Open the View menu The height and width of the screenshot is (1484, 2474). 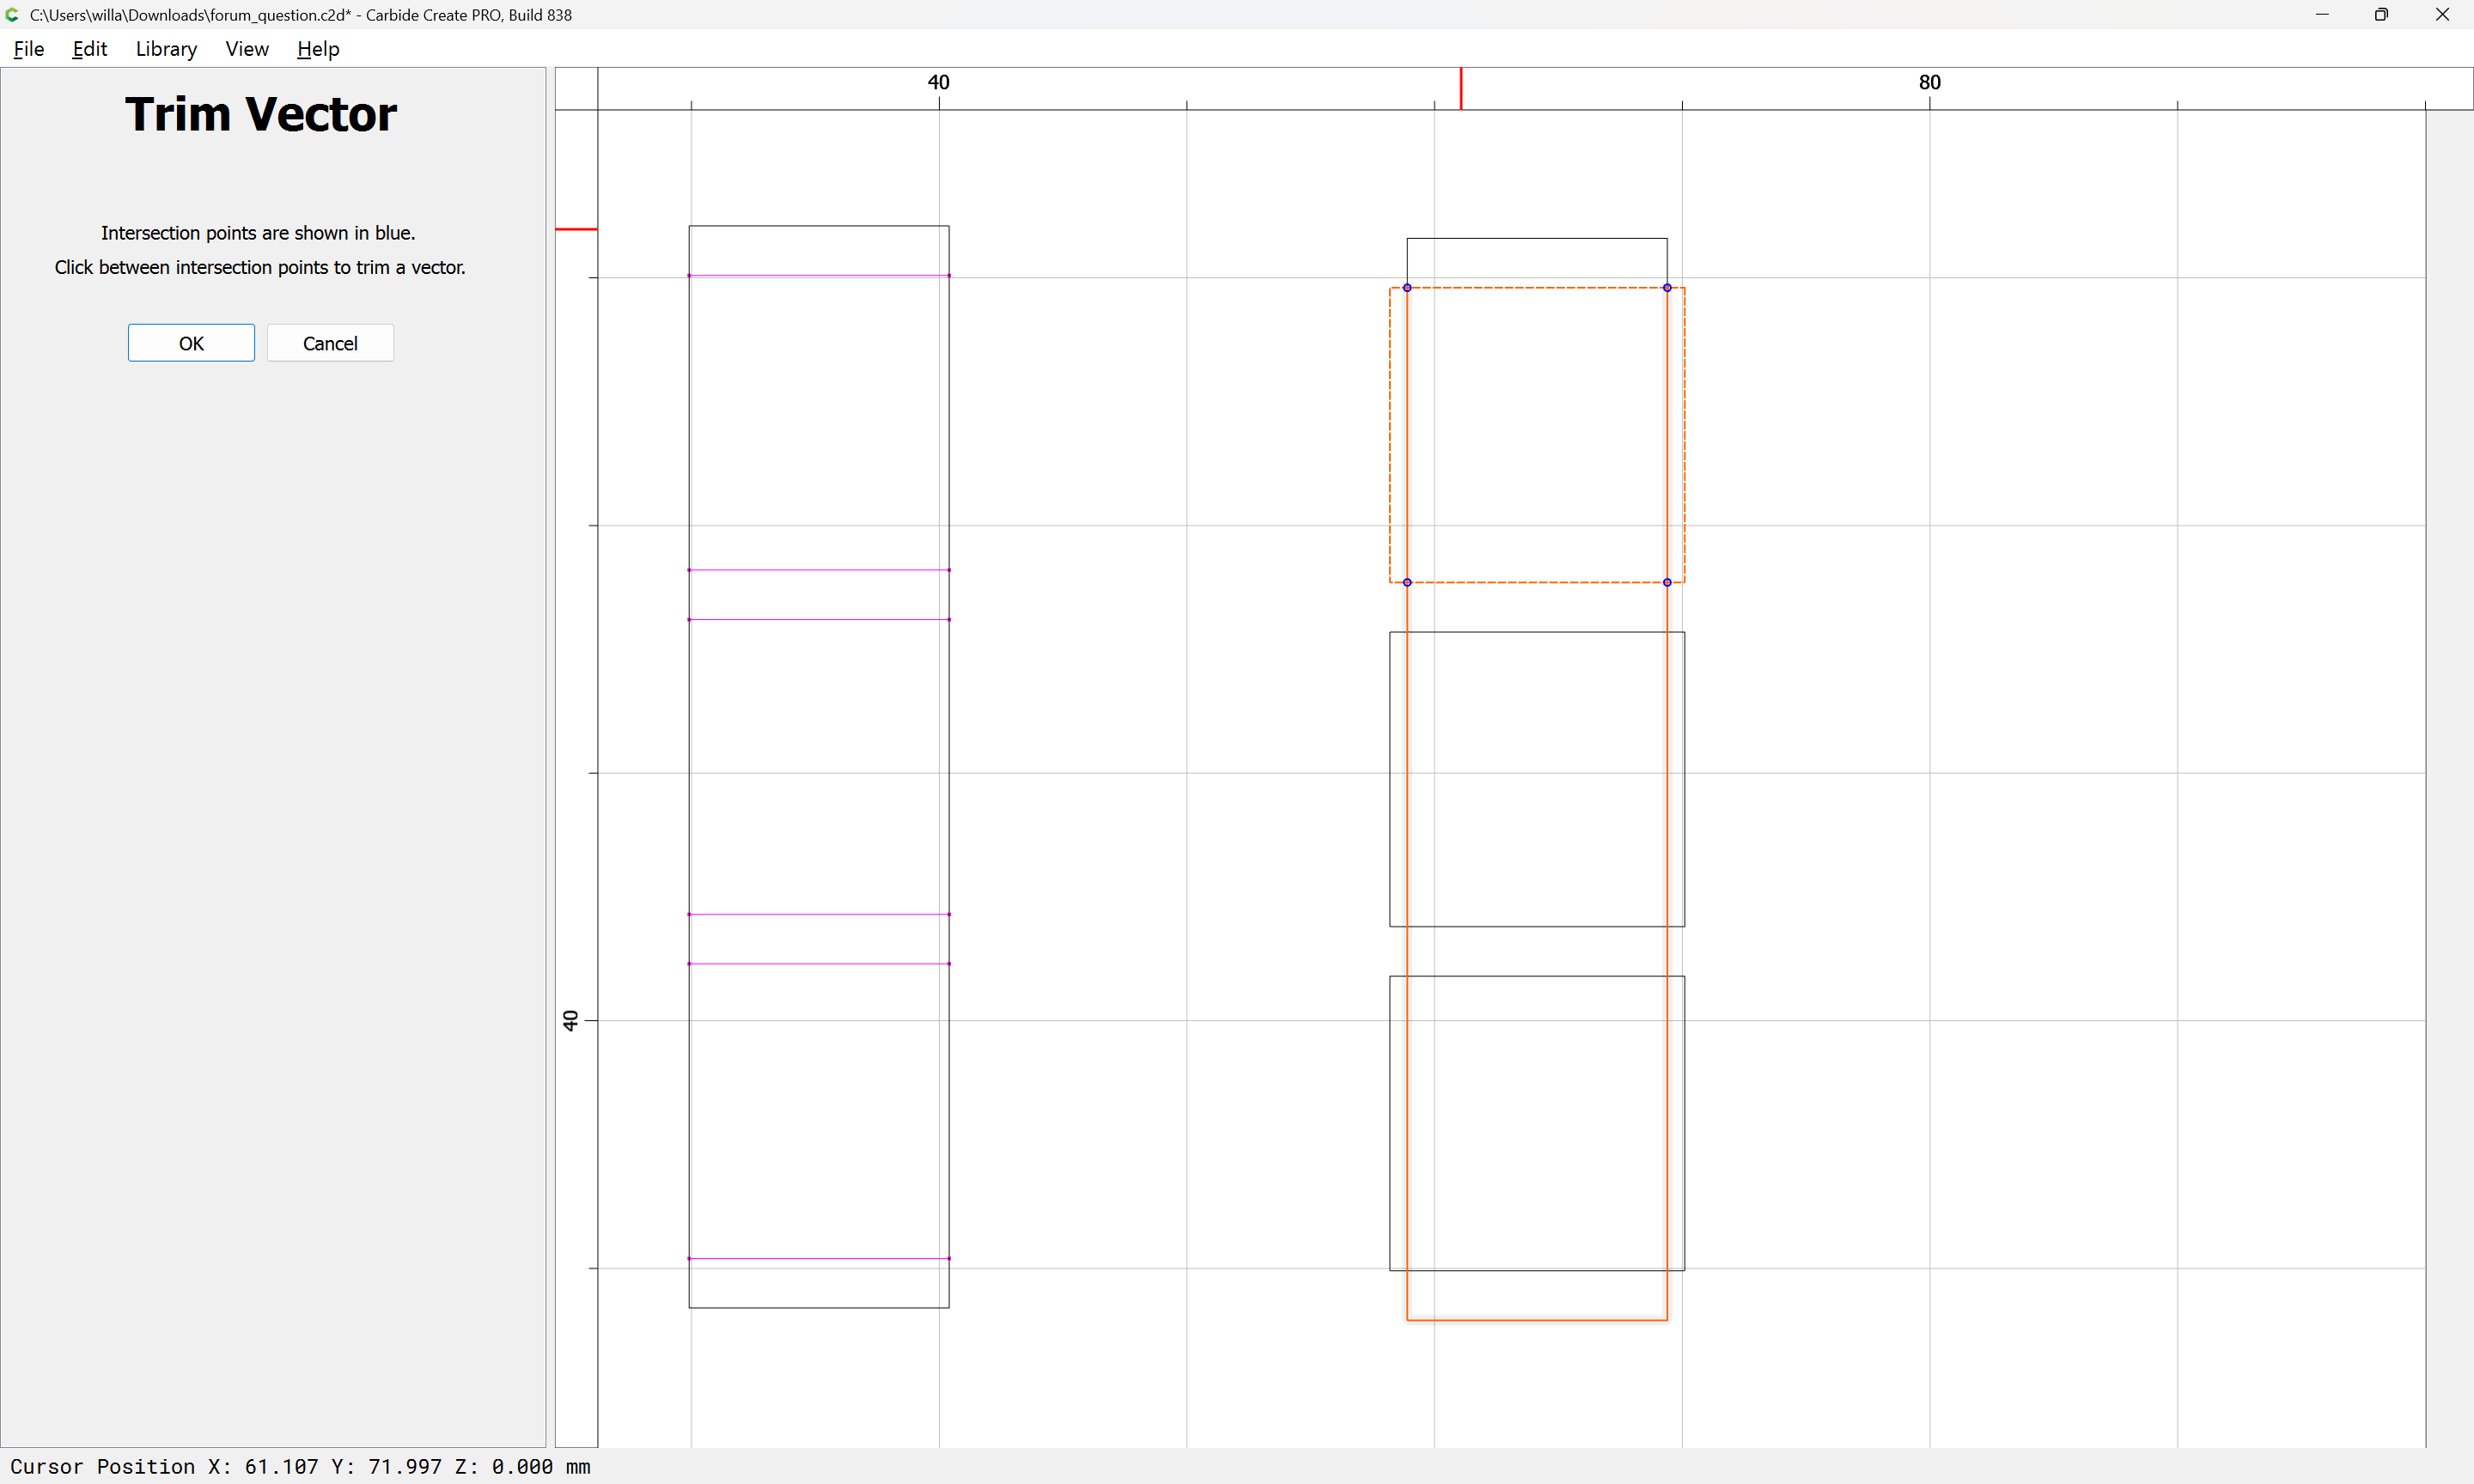pos(247,49)
